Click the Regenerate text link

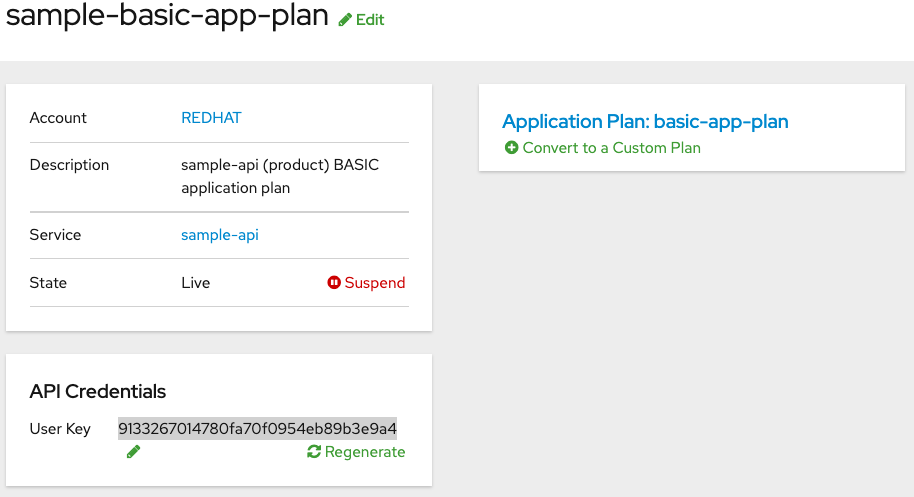(x=365, y=452)
